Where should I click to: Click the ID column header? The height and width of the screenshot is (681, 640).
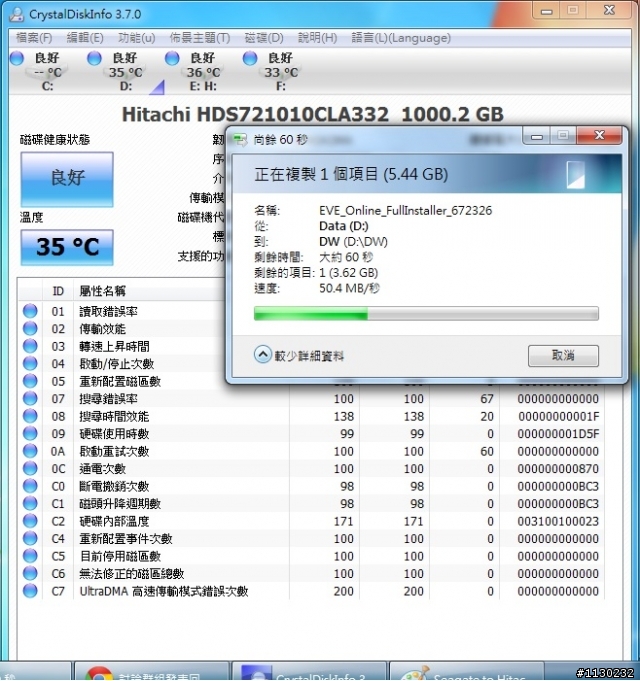point(58,291)
